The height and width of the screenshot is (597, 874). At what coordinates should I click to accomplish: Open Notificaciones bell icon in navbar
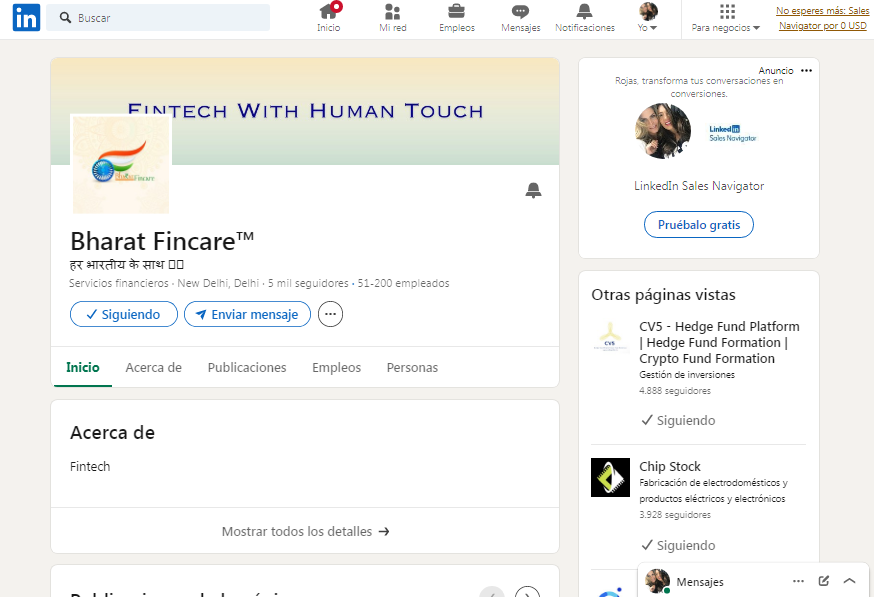tap(585, 17)
